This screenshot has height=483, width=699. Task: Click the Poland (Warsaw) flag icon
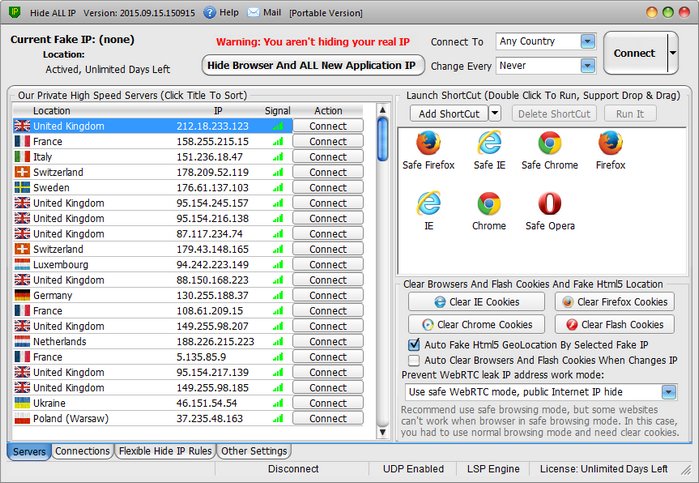click(22, 418)
